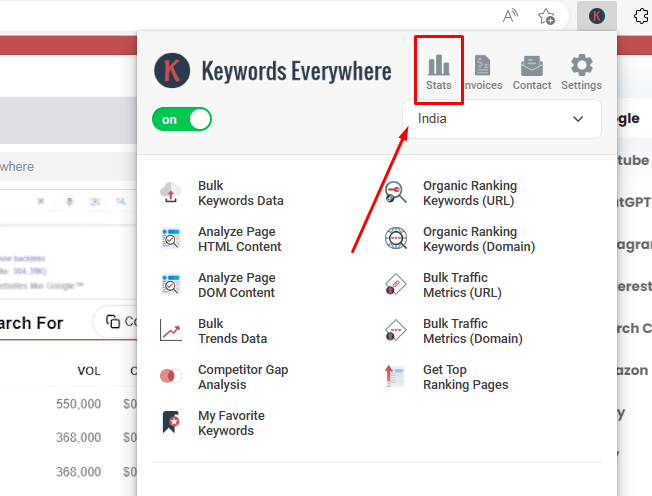The height and width of the screenshot is (496, 652).
Task: Open the Invoices document icon
Action: coord(482,65)
